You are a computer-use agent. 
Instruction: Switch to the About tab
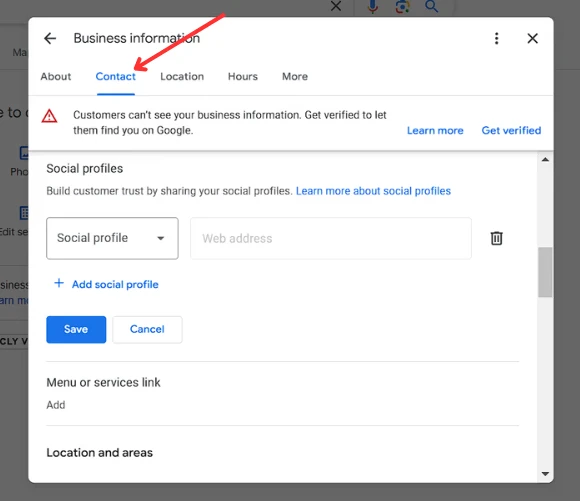pyautogui.click(x=55, y=77)
